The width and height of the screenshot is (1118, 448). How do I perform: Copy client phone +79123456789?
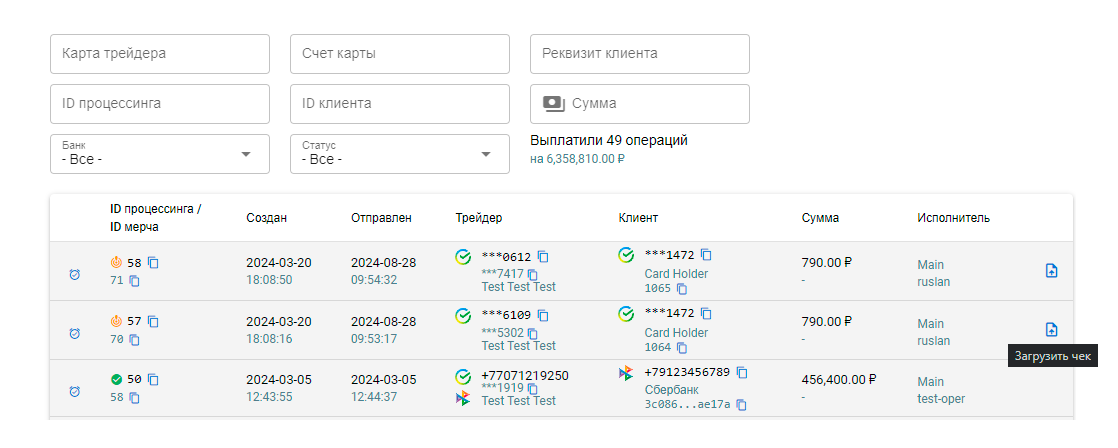tap(742, 373)
